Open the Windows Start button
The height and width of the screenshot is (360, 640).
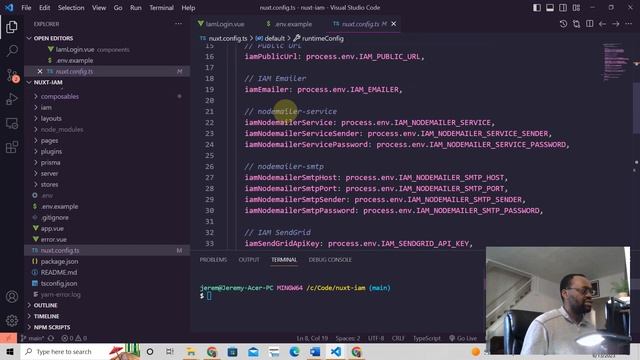click(10, 351)
